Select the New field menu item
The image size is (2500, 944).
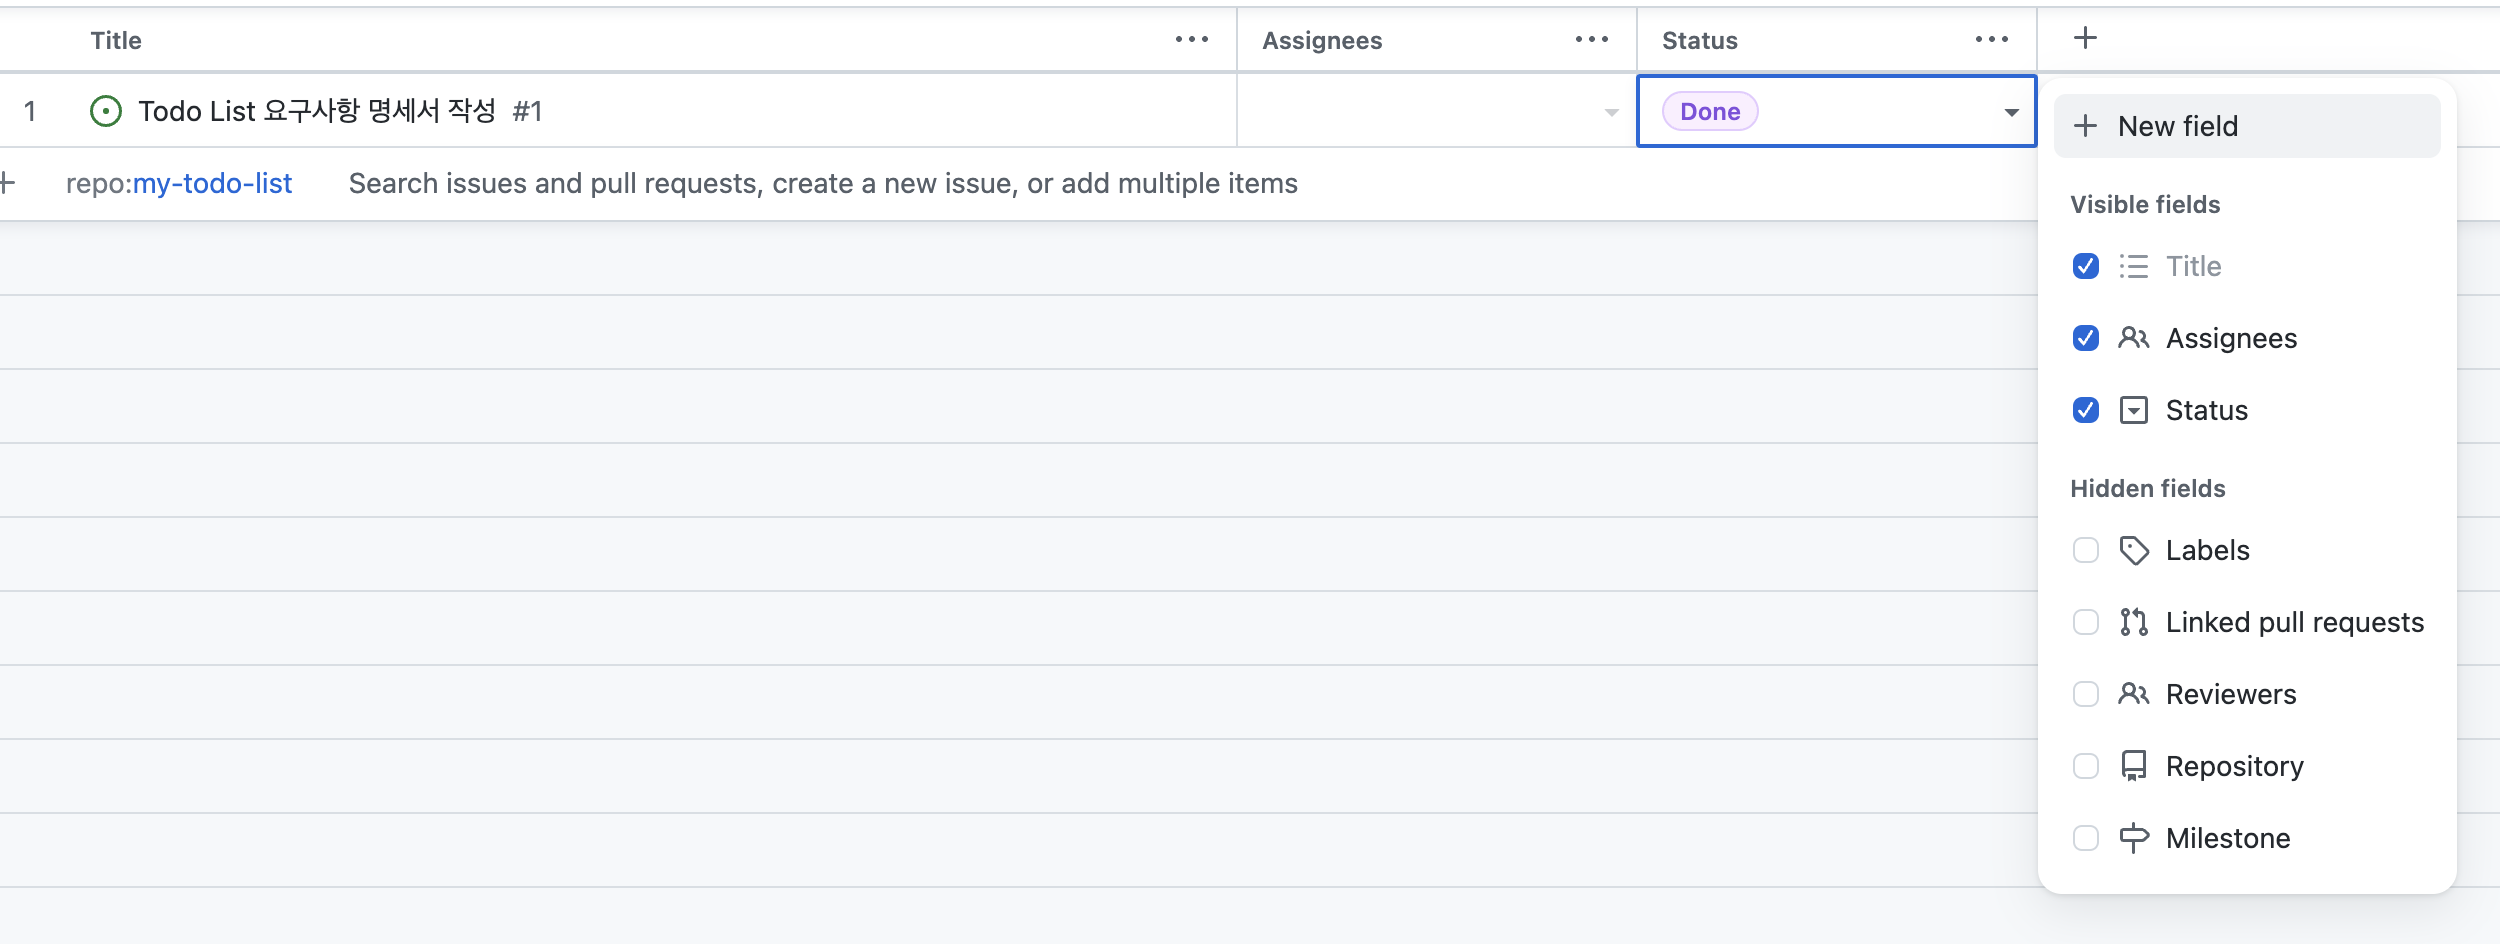[2247, 126]
